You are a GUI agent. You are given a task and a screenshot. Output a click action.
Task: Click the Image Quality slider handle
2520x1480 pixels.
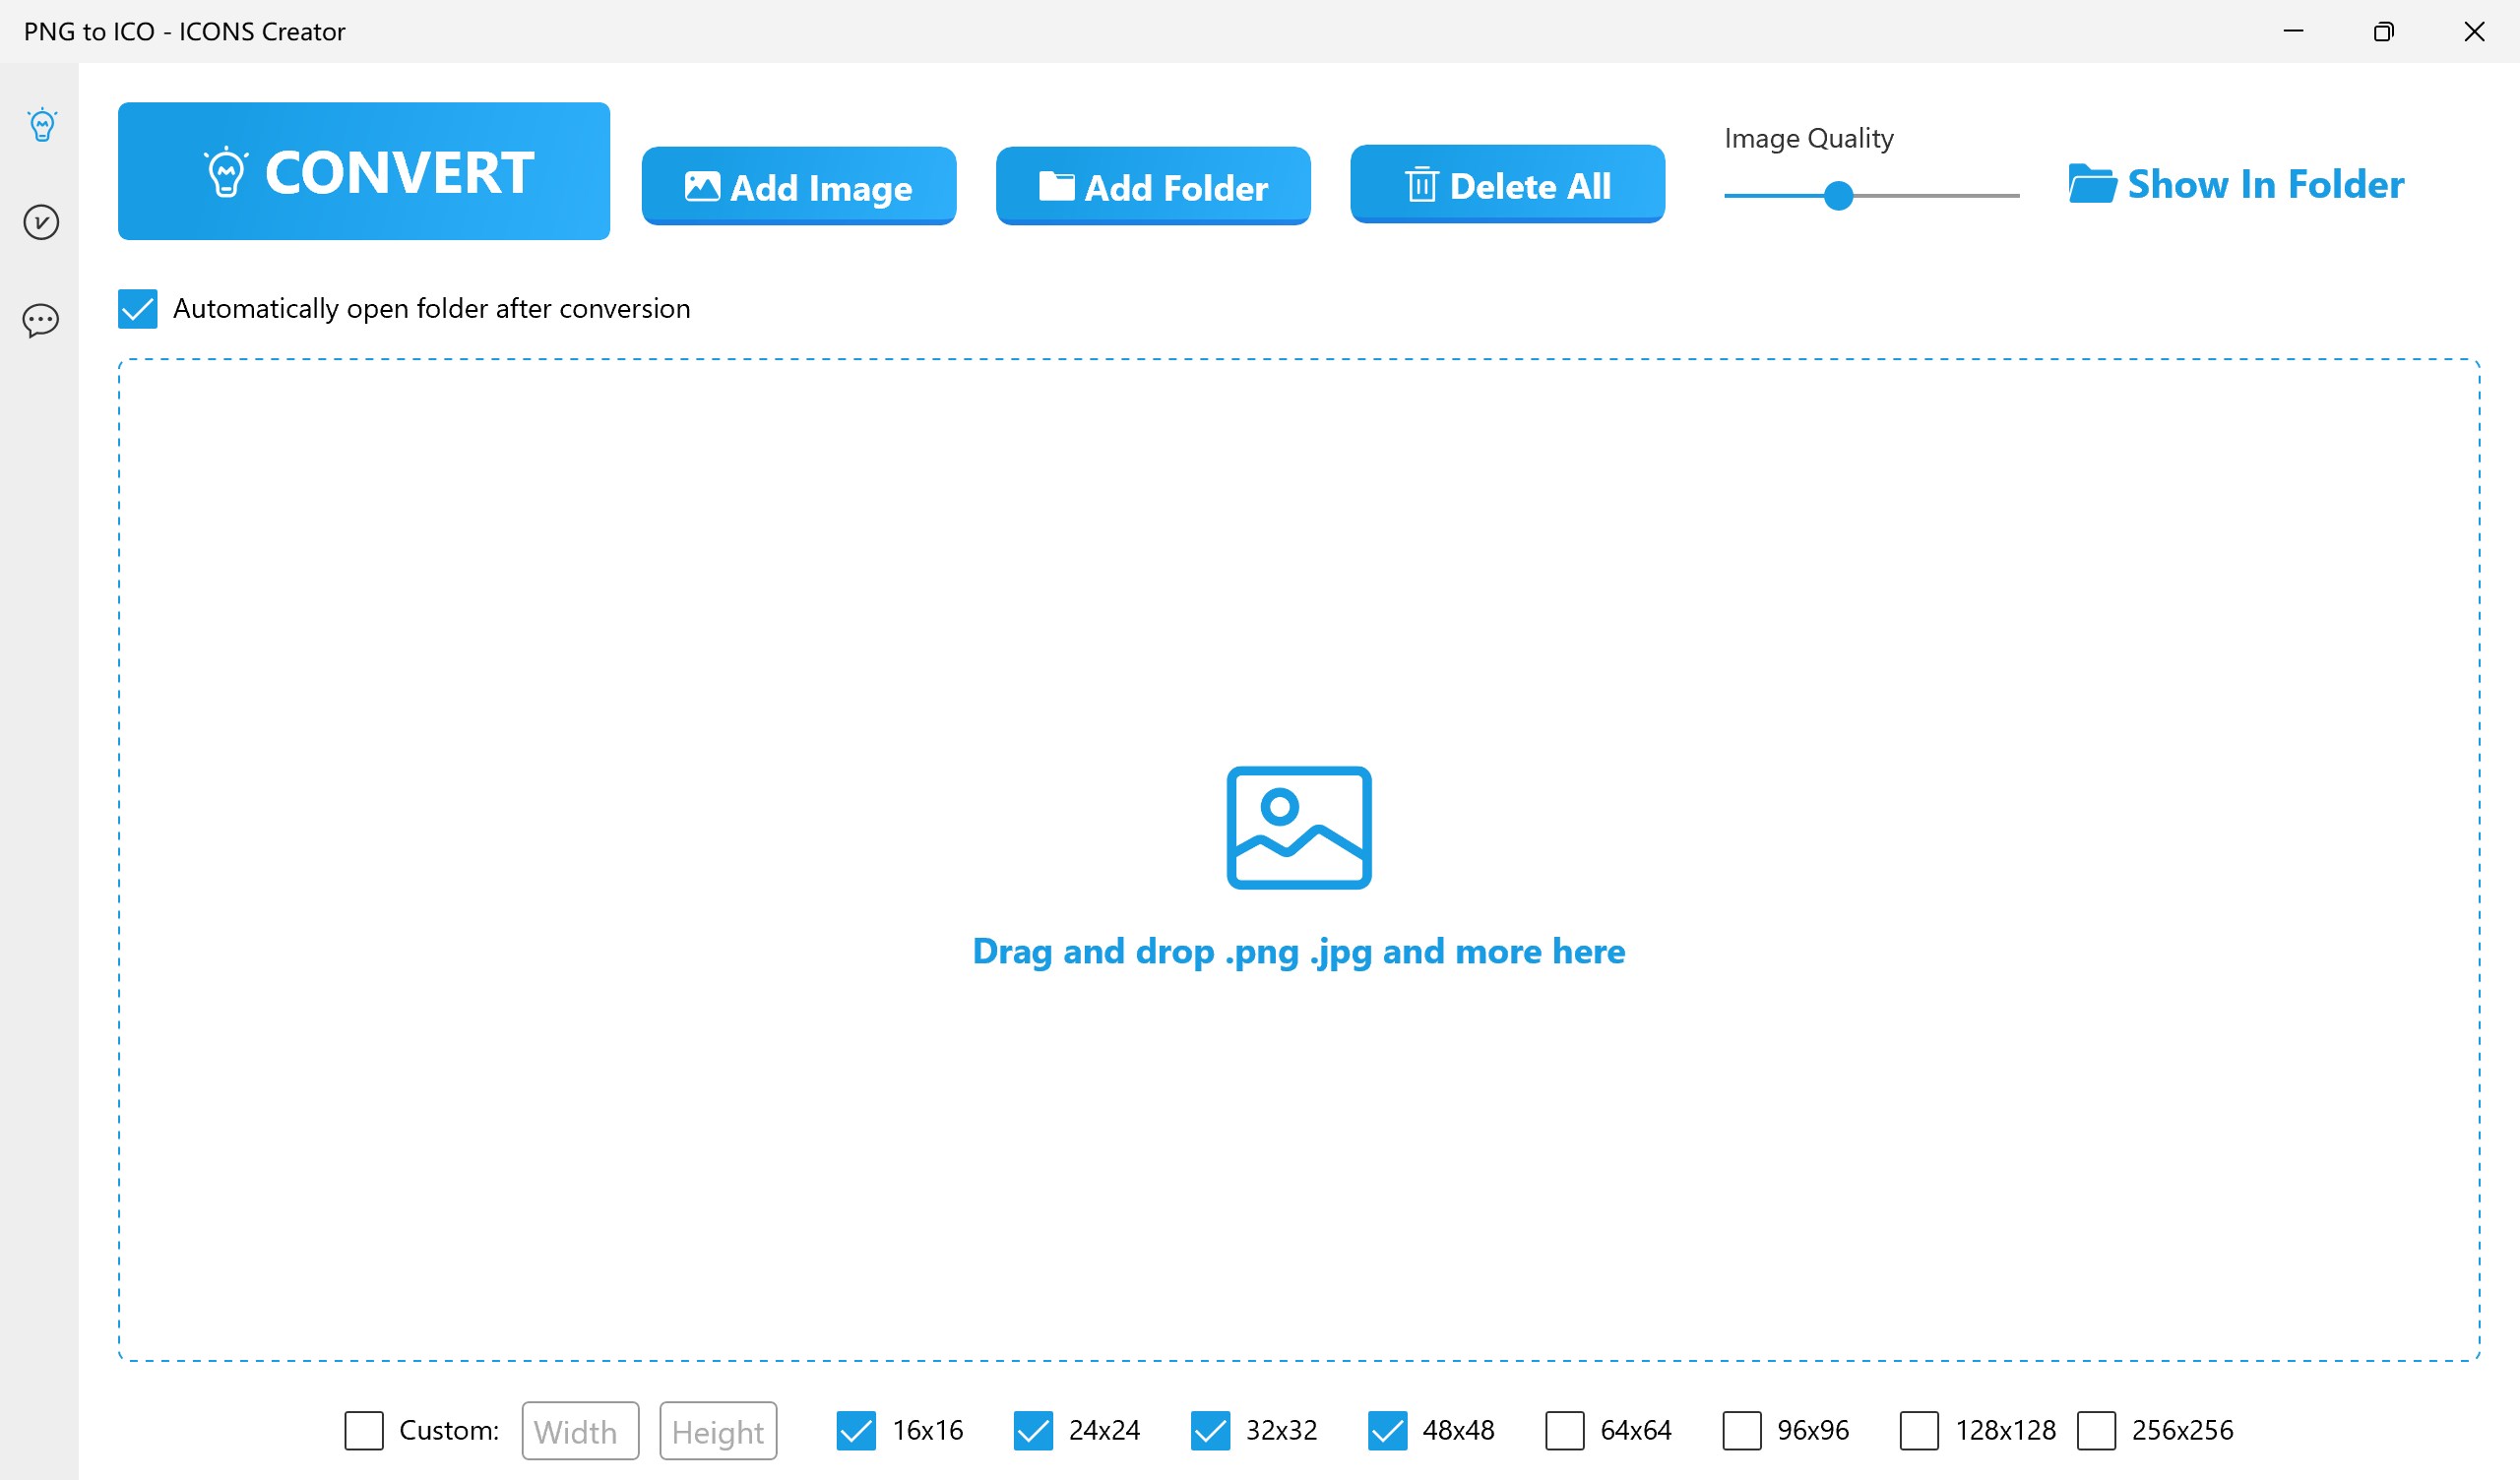tap(1838, 195)
